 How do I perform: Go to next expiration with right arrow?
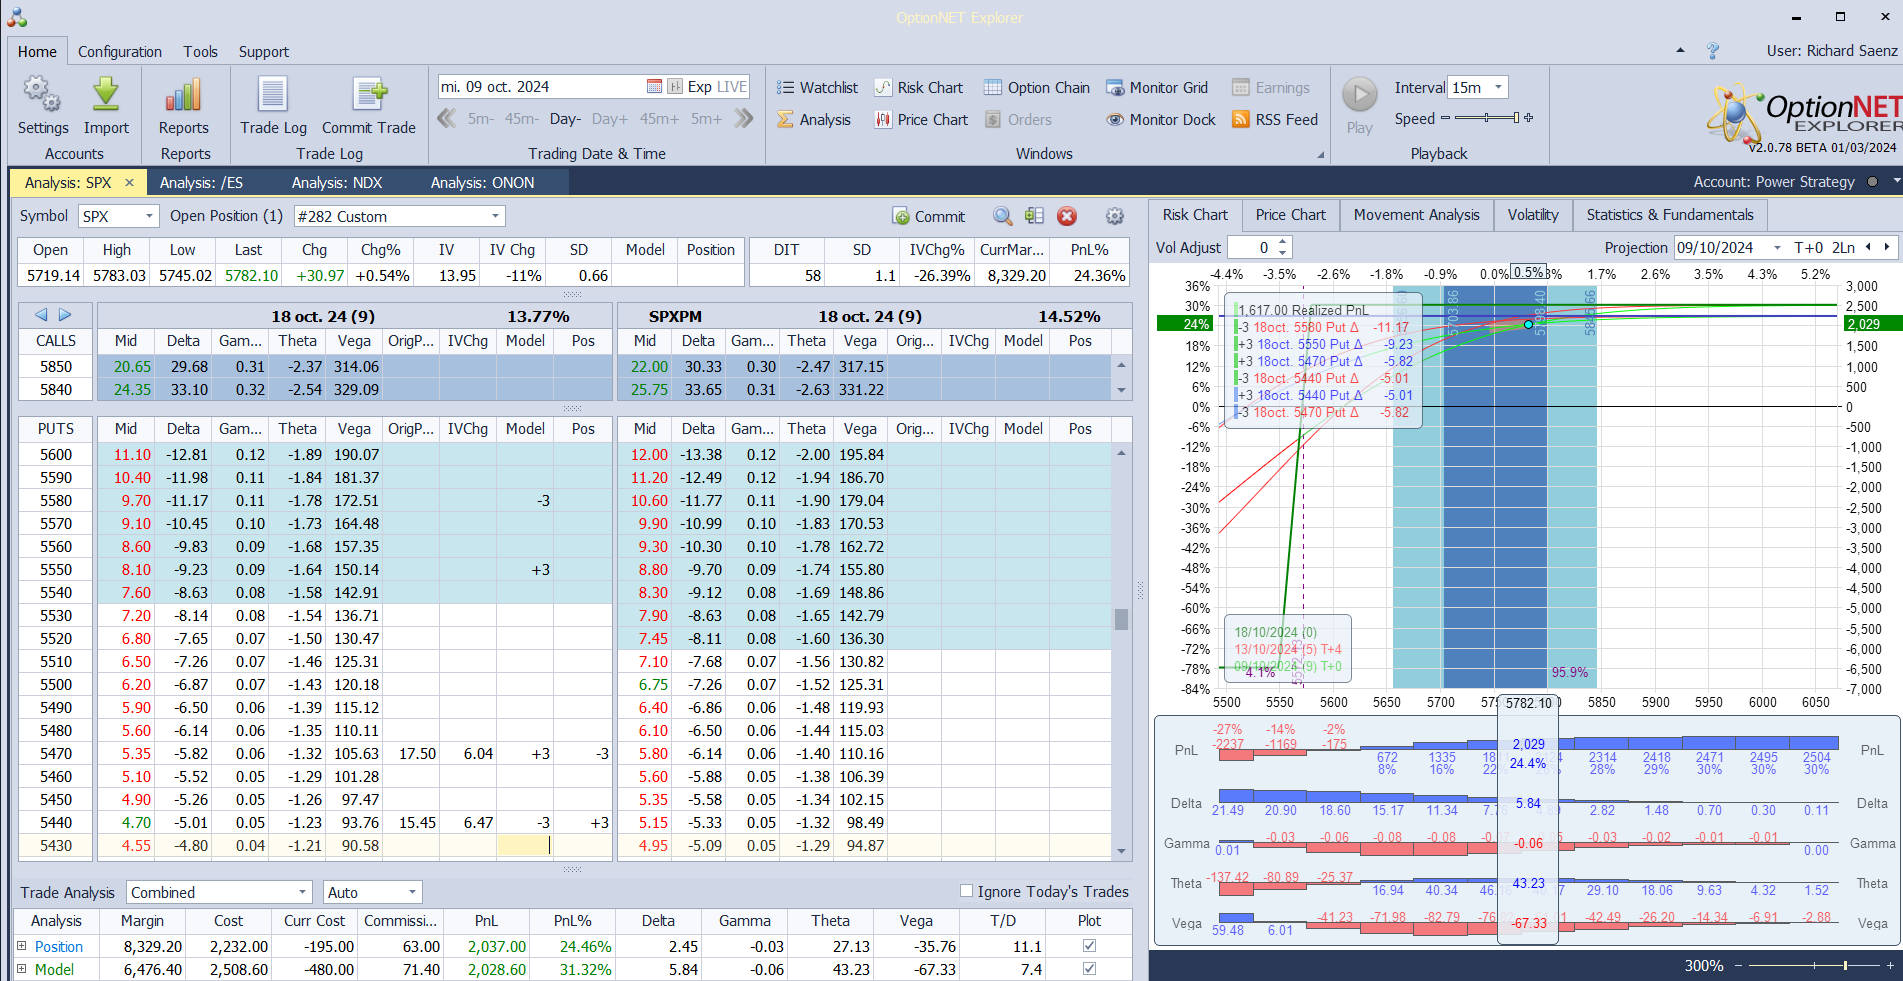point(65,315)
